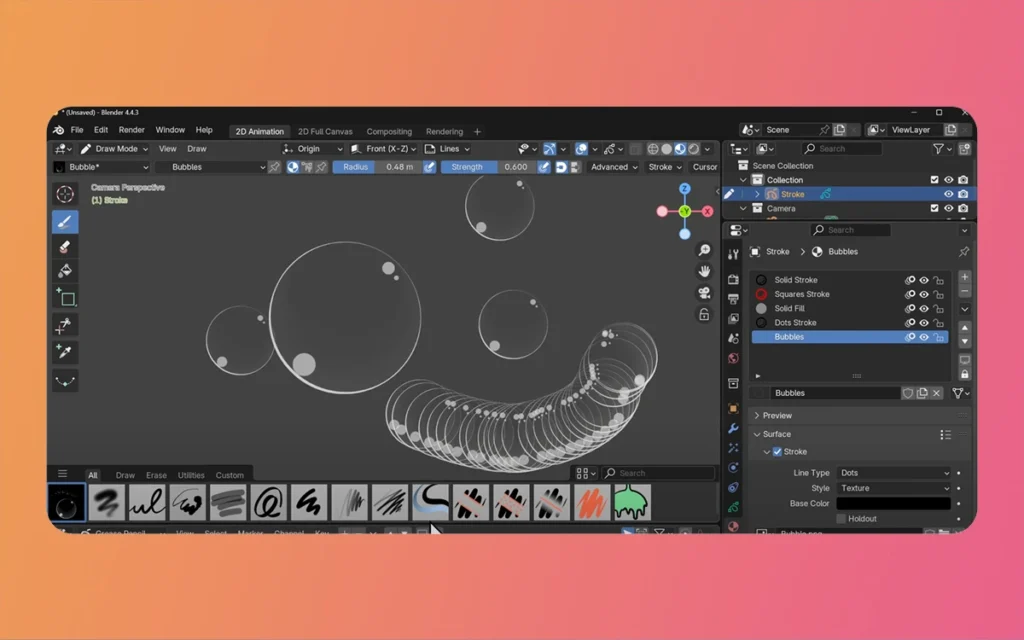Toggle Collection exclude checkbox in outliner
The height and width of the screenshot is (640, 1024).
(x=935, y=180)
